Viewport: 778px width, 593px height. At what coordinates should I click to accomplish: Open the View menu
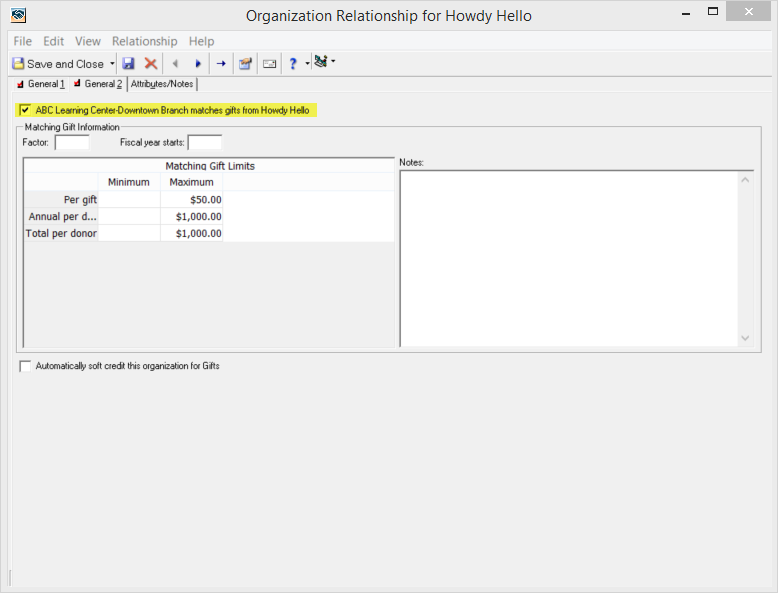point(88,41)
